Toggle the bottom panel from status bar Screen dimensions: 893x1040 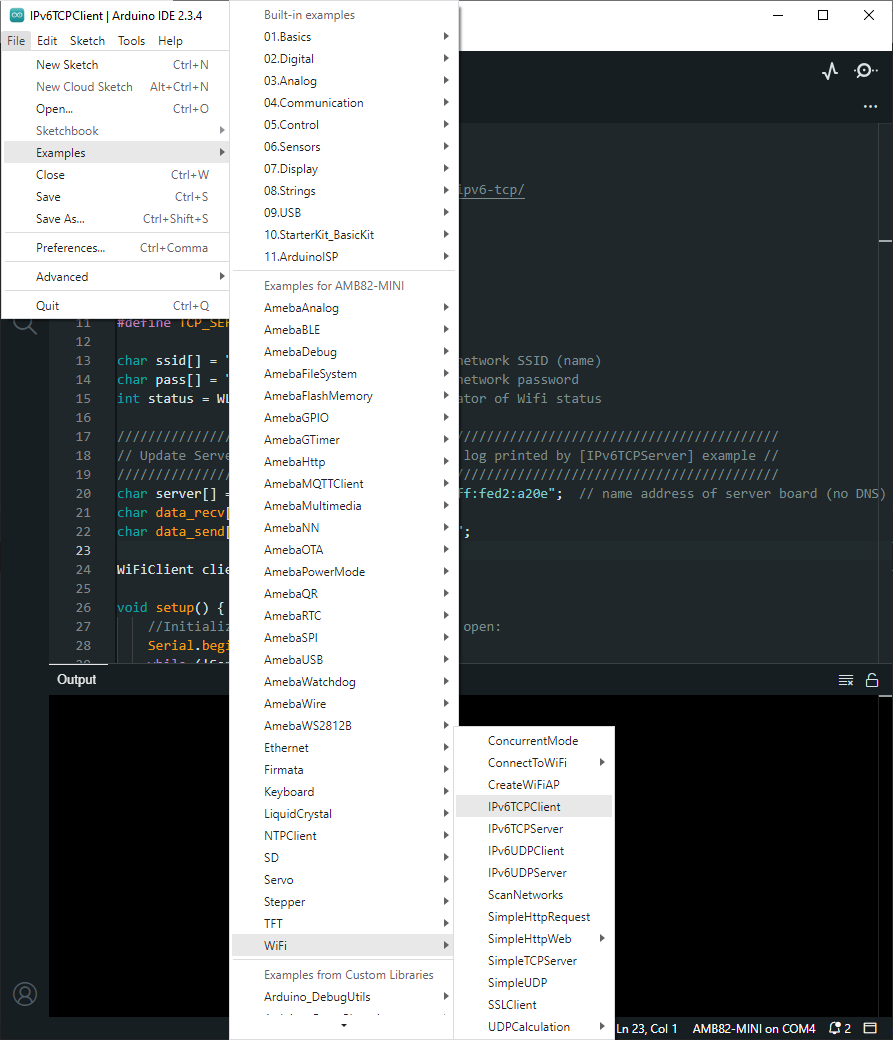point(870,1028)
